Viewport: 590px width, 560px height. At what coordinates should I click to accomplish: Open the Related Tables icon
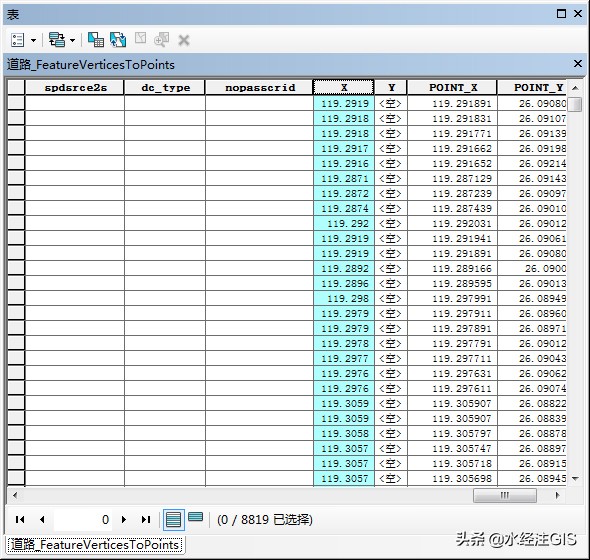click(x=57, y=40)
